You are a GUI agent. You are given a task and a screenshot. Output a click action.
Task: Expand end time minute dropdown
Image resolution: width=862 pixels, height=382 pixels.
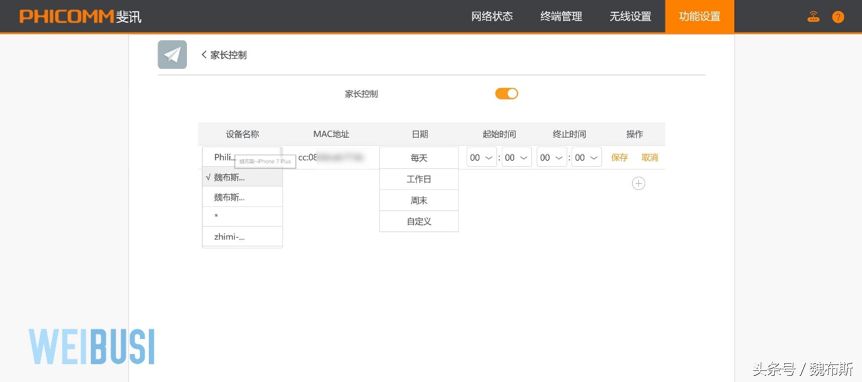(x=586, y=158)
